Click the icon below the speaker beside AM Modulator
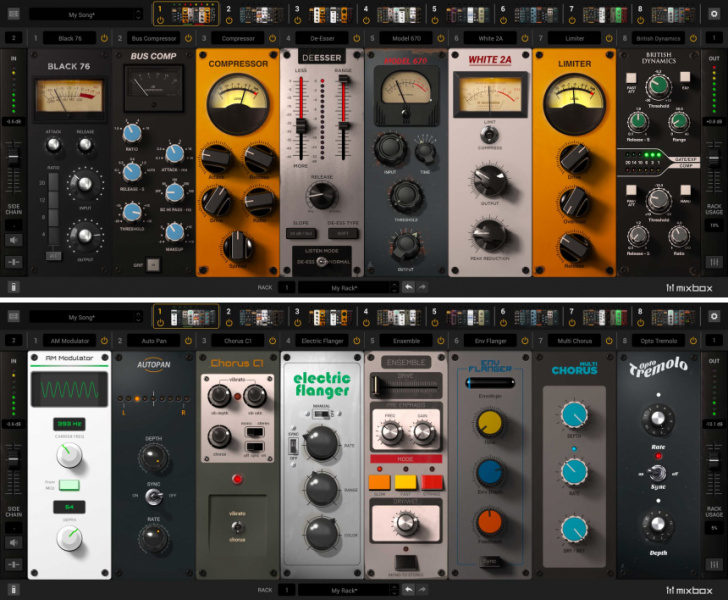728x600 pixels. [x=13, y=564]
